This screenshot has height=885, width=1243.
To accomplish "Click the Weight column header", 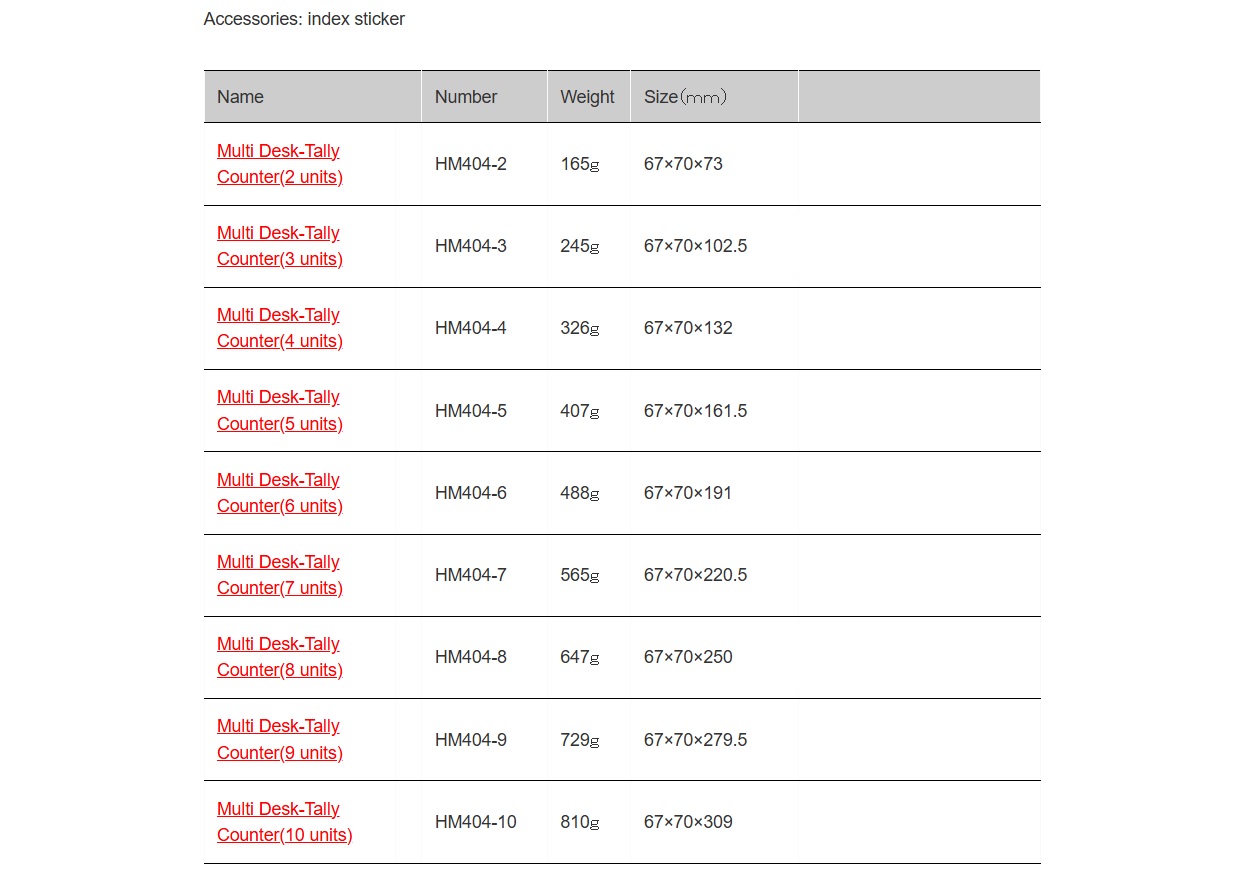I will (x=589, y=97).
